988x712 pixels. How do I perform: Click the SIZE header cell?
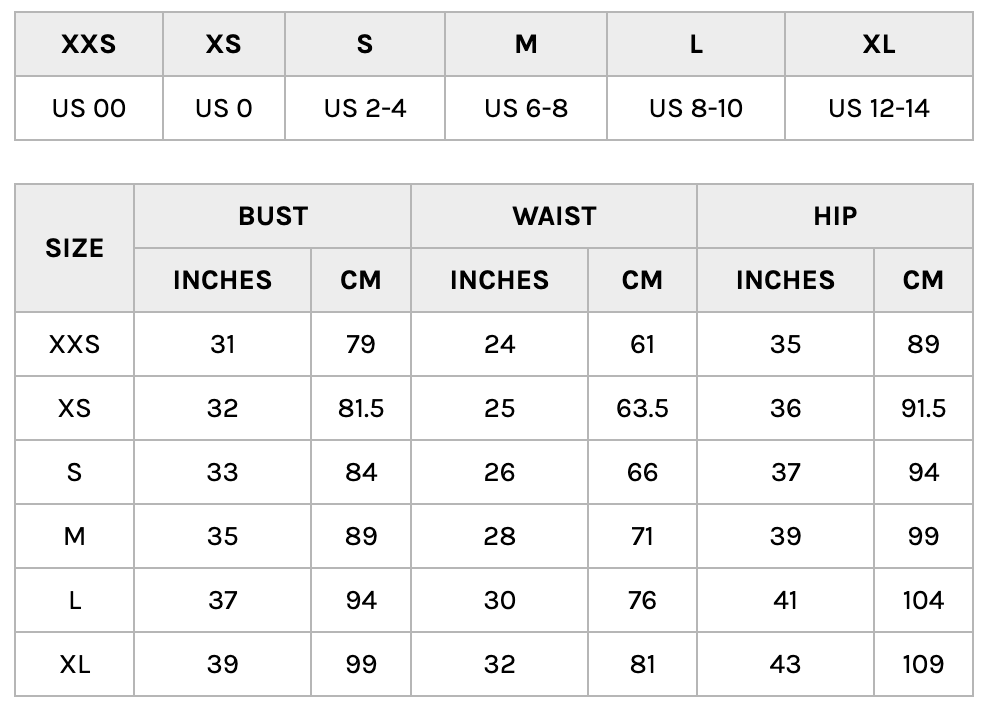[74, 248]
